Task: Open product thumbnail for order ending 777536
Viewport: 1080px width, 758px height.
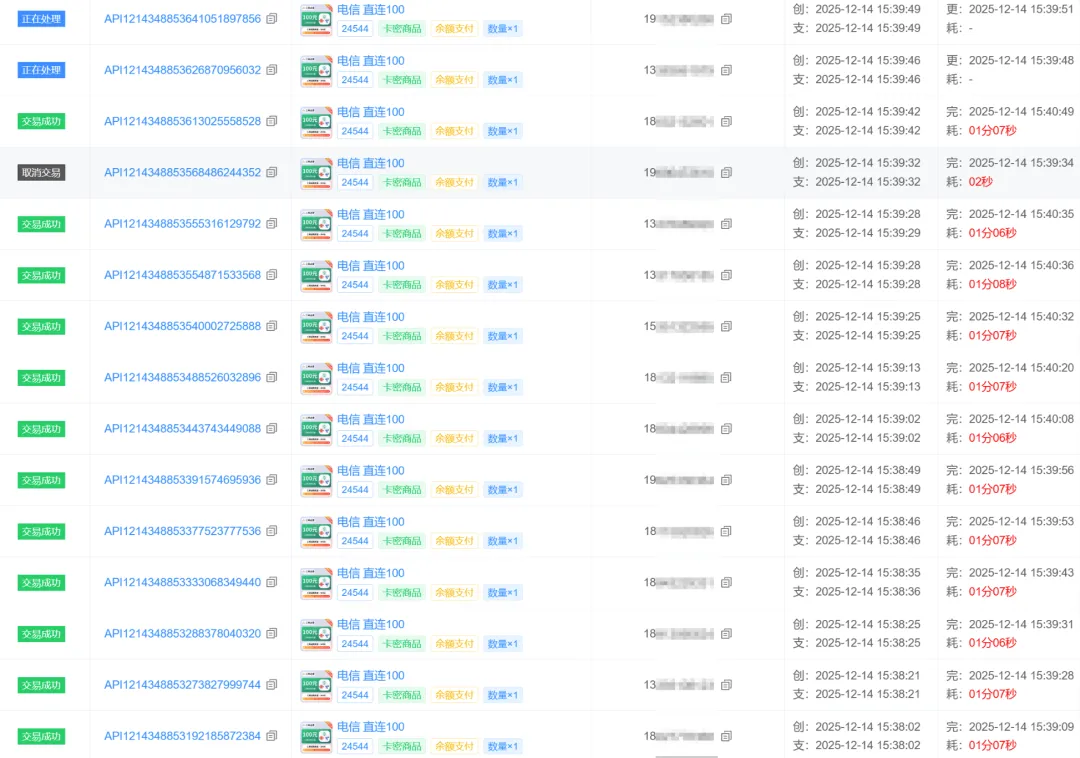Action: pos(316,531)
